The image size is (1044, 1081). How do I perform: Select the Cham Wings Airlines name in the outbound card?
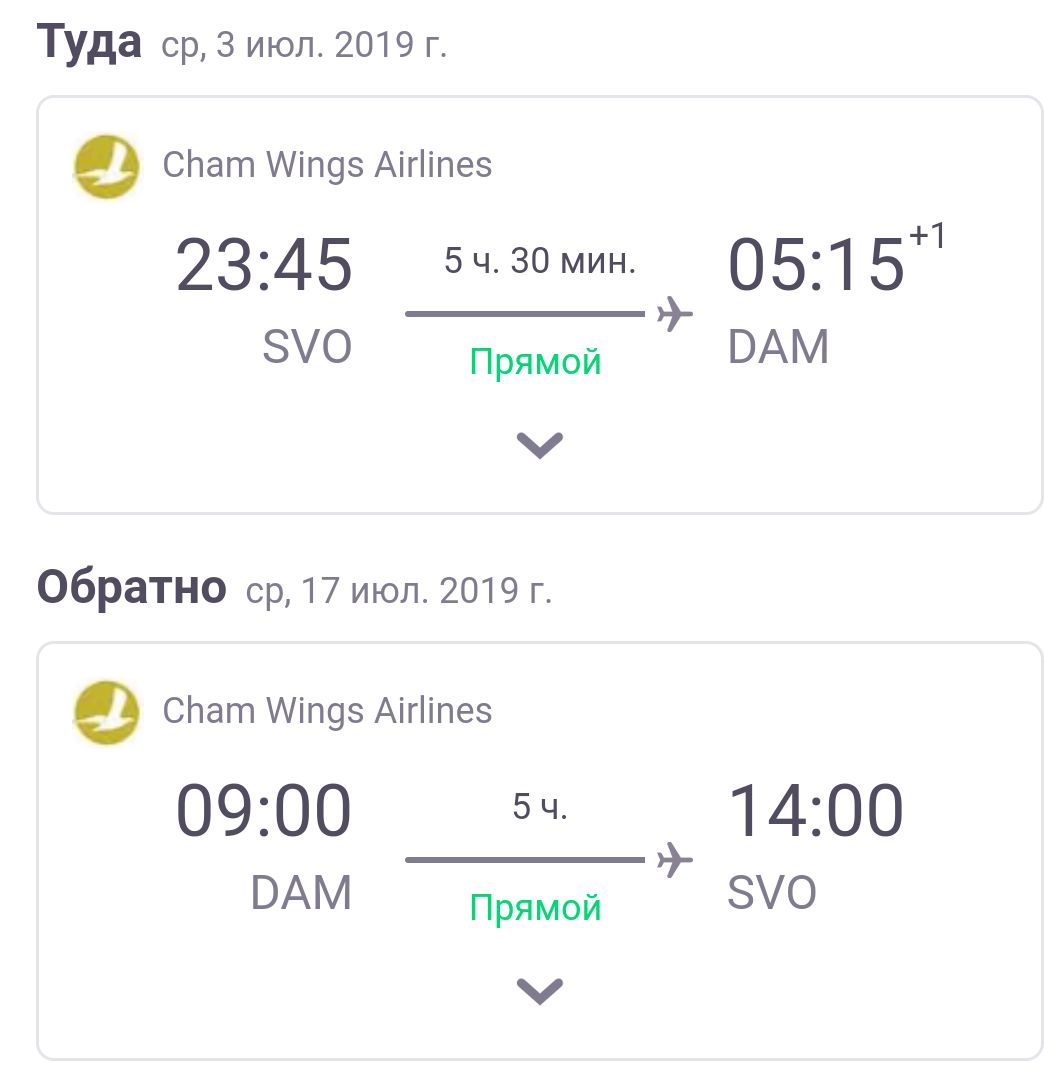[x=327, y=165]
